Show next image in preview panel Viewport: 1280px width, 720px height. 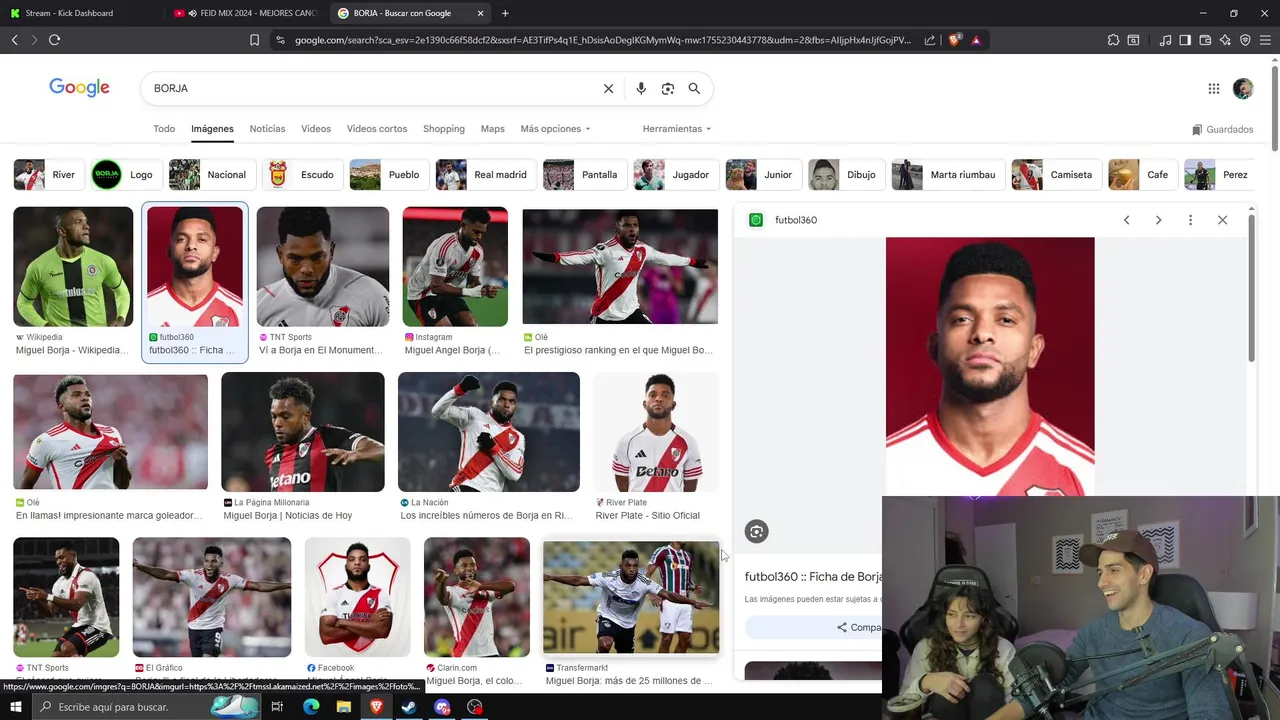(1158, 220)
